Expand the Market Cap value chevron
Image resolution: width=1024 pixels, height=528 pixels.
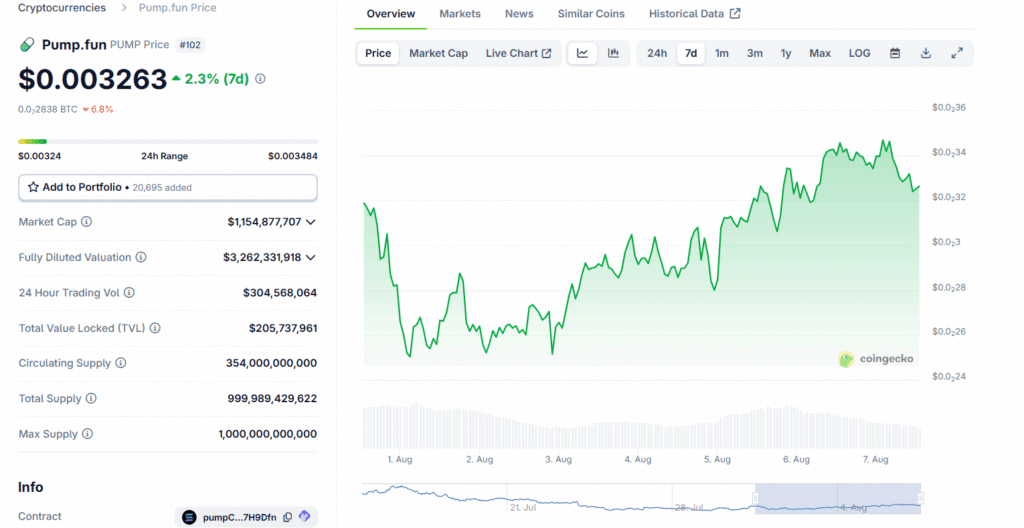(311, 222)
